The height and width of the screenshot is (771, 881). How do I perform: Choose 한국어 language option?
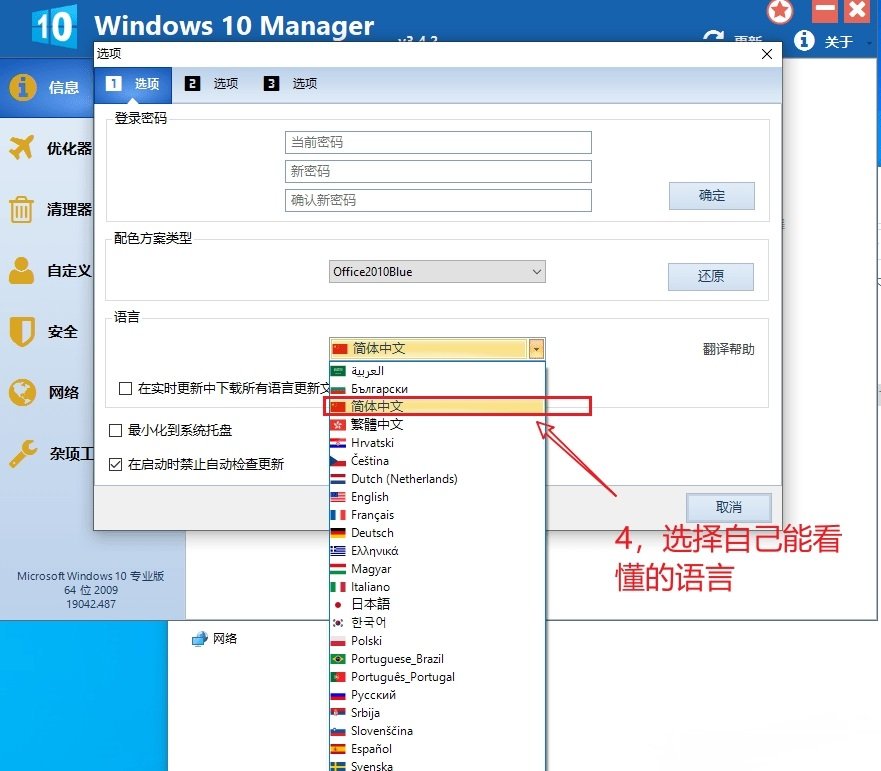(x=437, y=623)
